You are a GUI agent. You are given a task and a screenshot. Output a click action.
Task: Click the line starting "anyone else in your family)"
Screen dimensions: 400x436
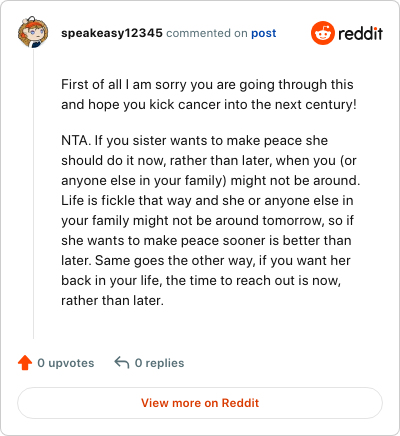coord(210,180)
